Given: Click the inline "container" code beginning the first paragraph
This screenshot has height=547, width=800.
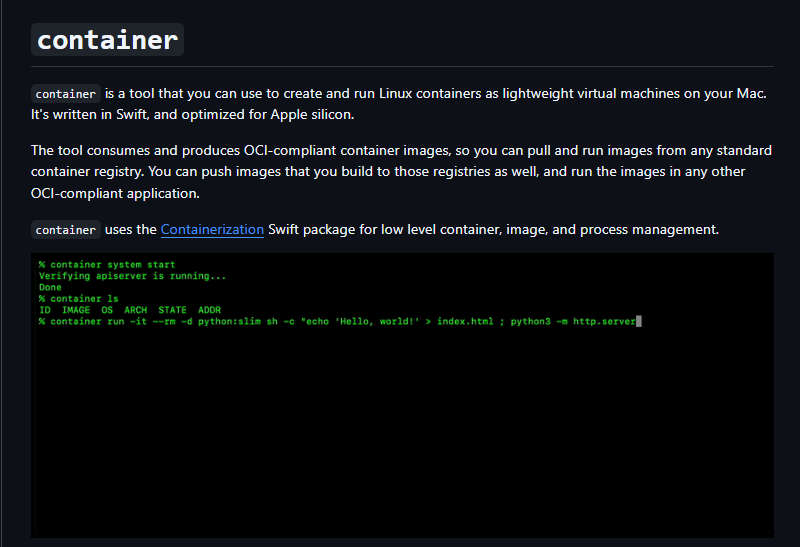Looking at the screenshot, I should [65, 94].
